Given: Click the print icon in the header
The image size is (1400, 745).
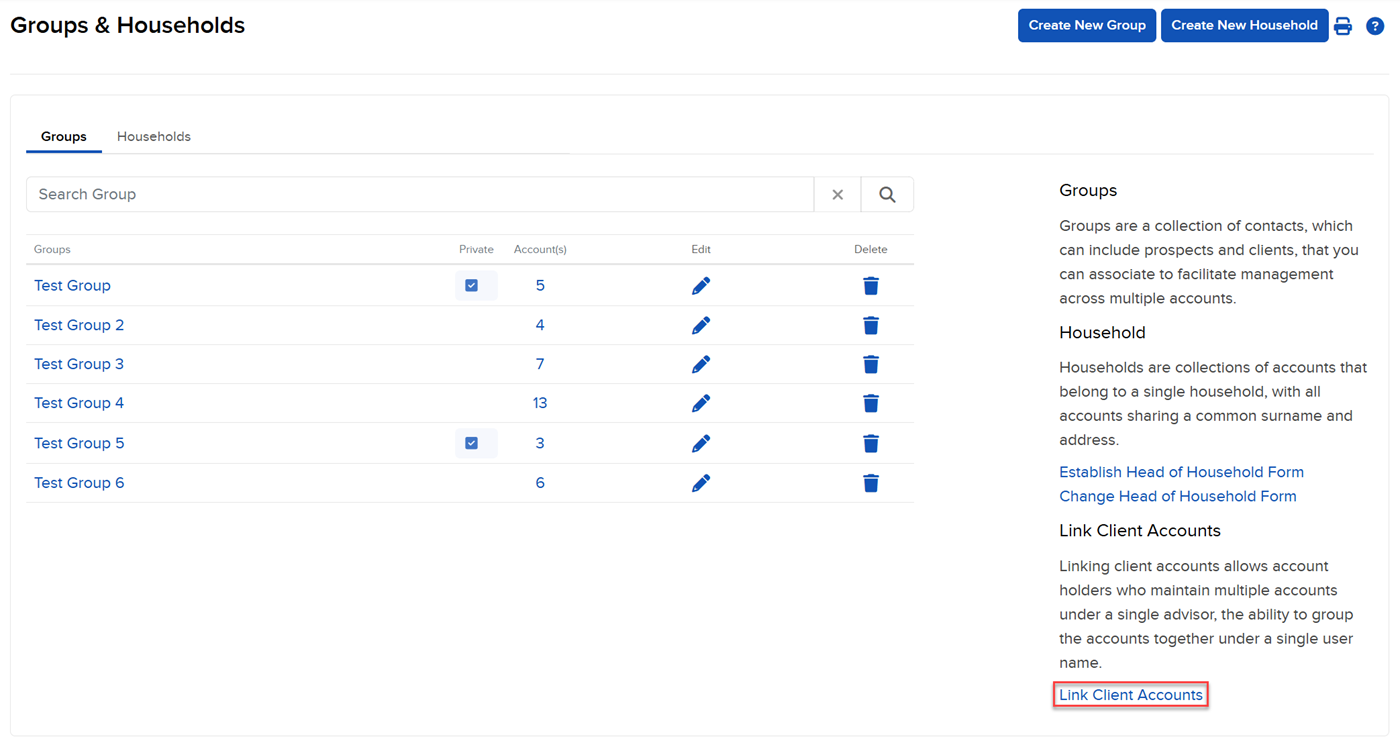Looking at the screenshot, I should point(1343,25).
